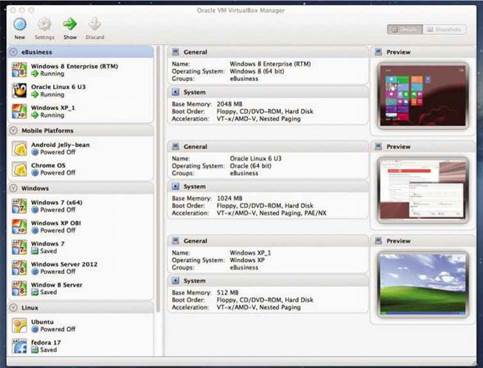Viewport: 483px width, 368px height.
Task: Click the VM list vertical scrollbar
Action: 158,180
